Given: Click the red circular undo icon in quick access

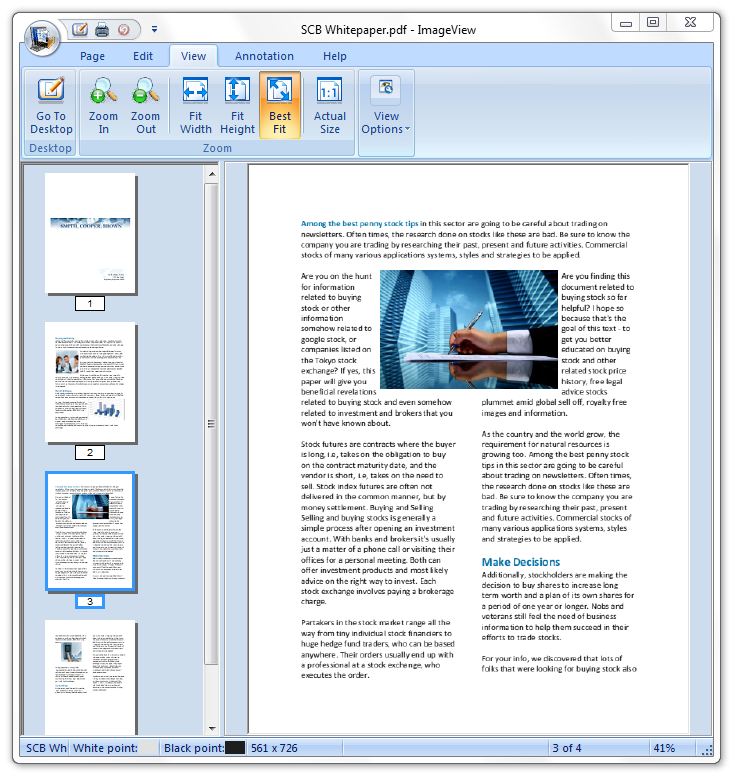Looking at the screenshot, I should (124, 30).
